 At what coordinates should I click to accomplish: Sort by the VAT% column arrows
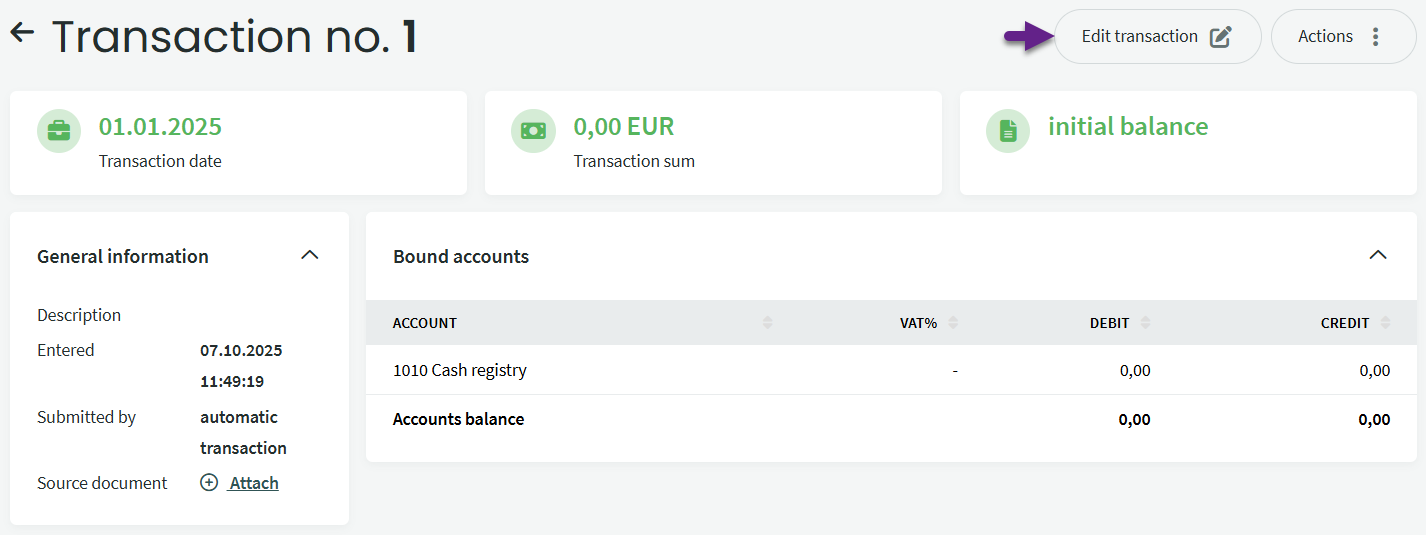pyautogui.click(x=953, y=323)
